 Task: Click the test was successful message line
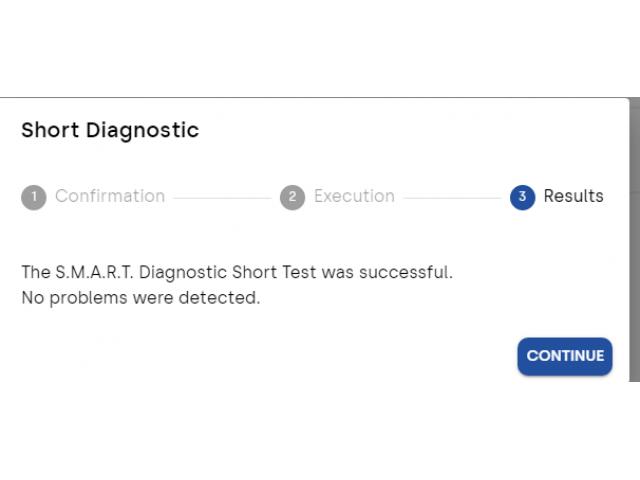(237, 272)
